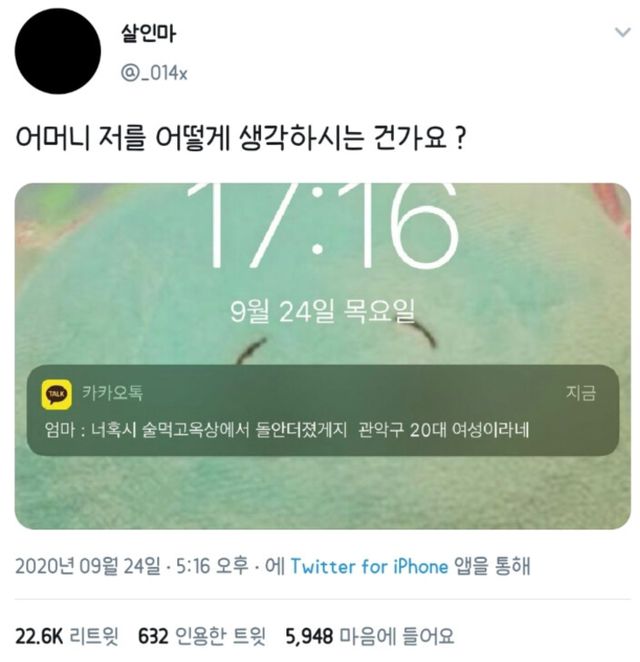Open the Twitter for iPhone link
Viewport: 640px width, 662px height.
[369, 566]
